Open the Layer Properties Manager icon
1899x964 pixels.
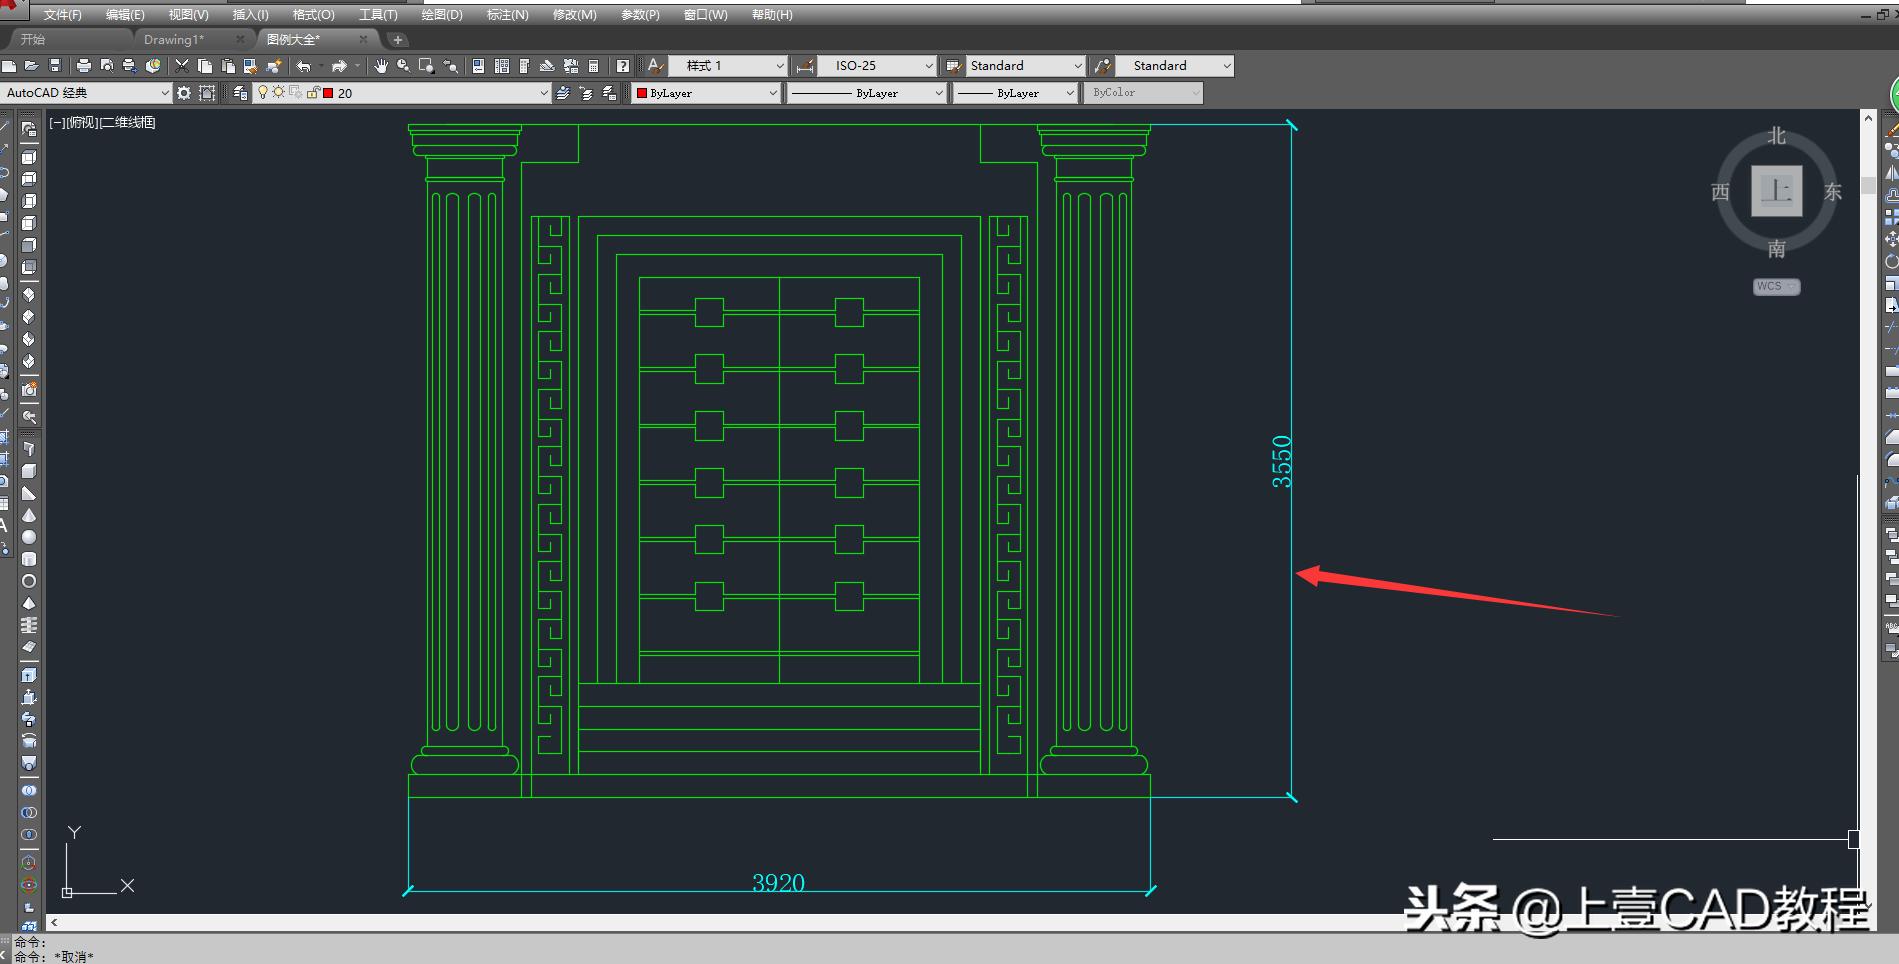click(x=240, y=93)
